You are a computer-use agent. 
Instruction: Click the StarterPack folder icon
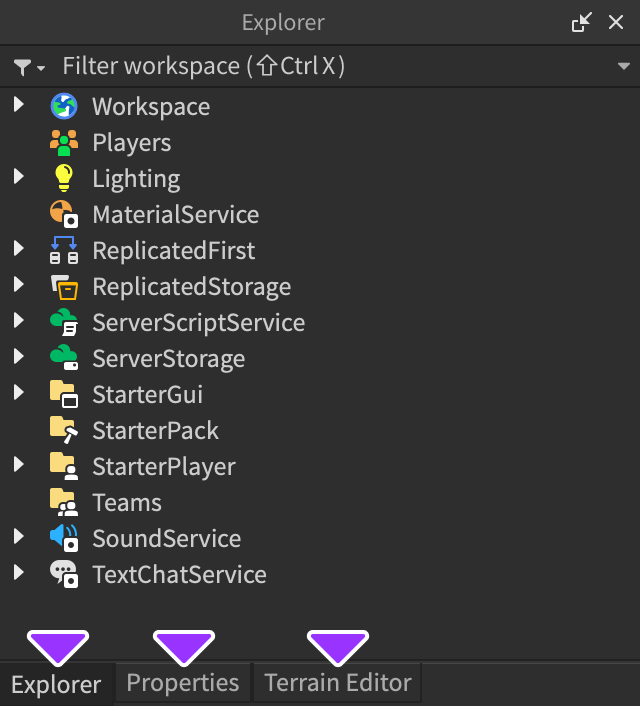tap(64, 431)
